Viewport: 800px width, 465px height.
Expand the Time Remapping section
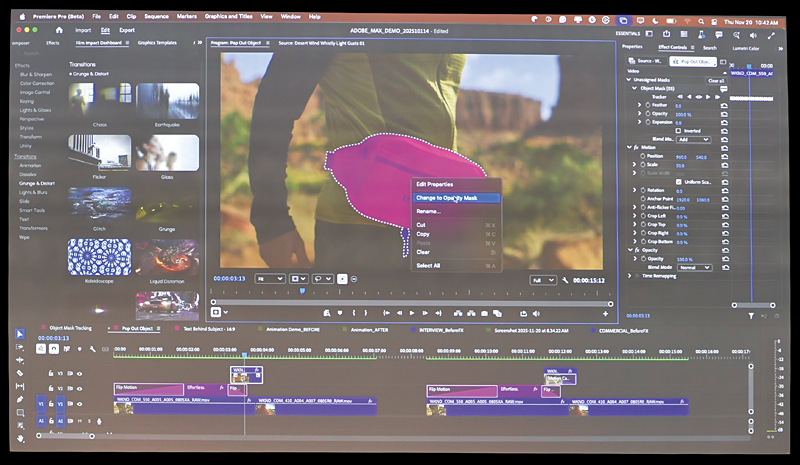coord(630,276)
